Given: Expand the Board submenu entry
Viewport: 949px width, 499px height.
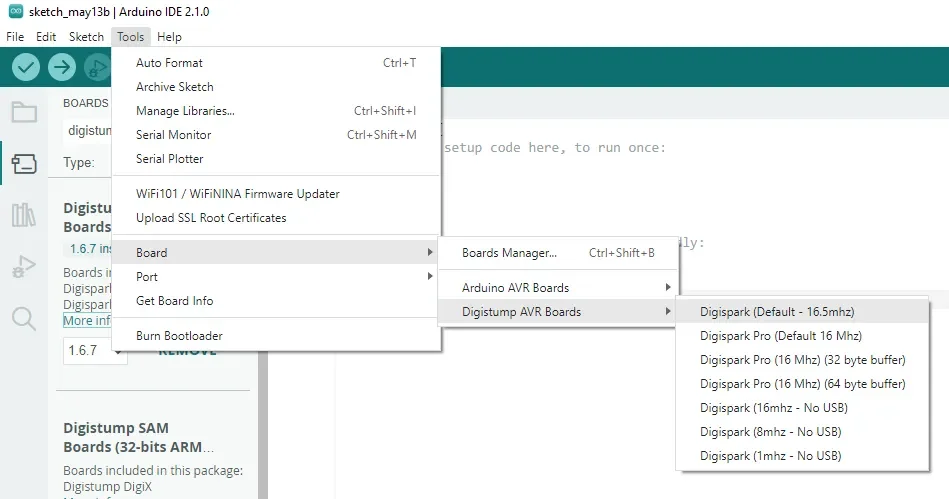Looking at the screenshot, I should (x=276, y=253).
